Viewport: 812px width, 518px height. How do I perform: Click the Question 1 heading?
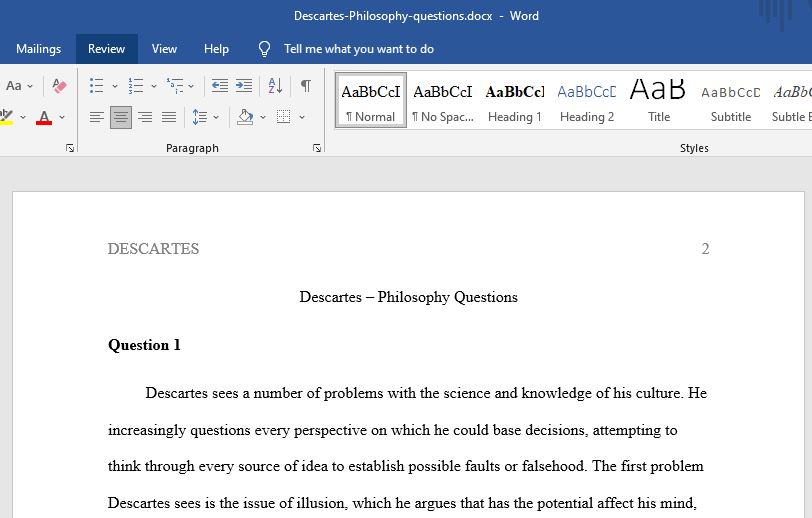(144, 345)
